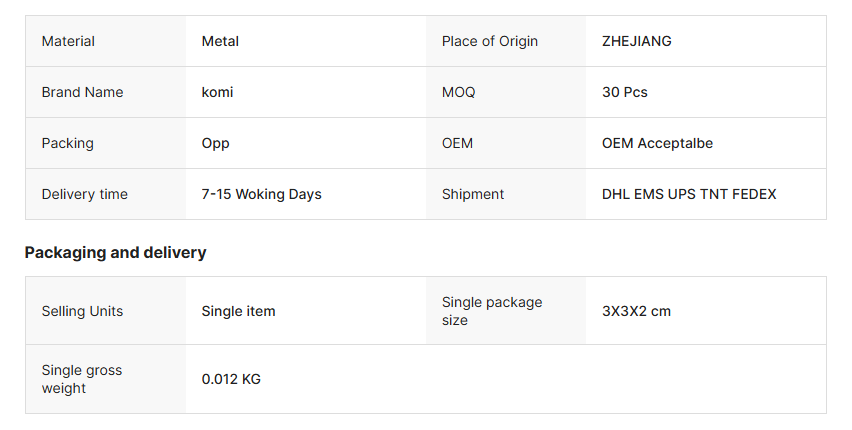The image size is (852, 430).
Task: Click the Delivery time label
Action: click(x=84, y=194)
